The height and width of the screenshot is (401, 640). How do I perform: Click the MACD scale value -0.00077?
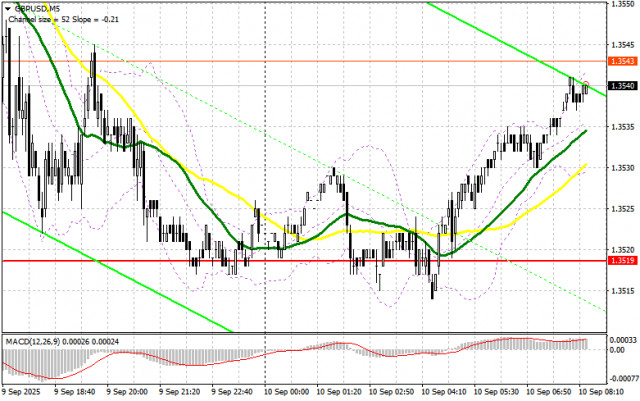coord(622,379)
